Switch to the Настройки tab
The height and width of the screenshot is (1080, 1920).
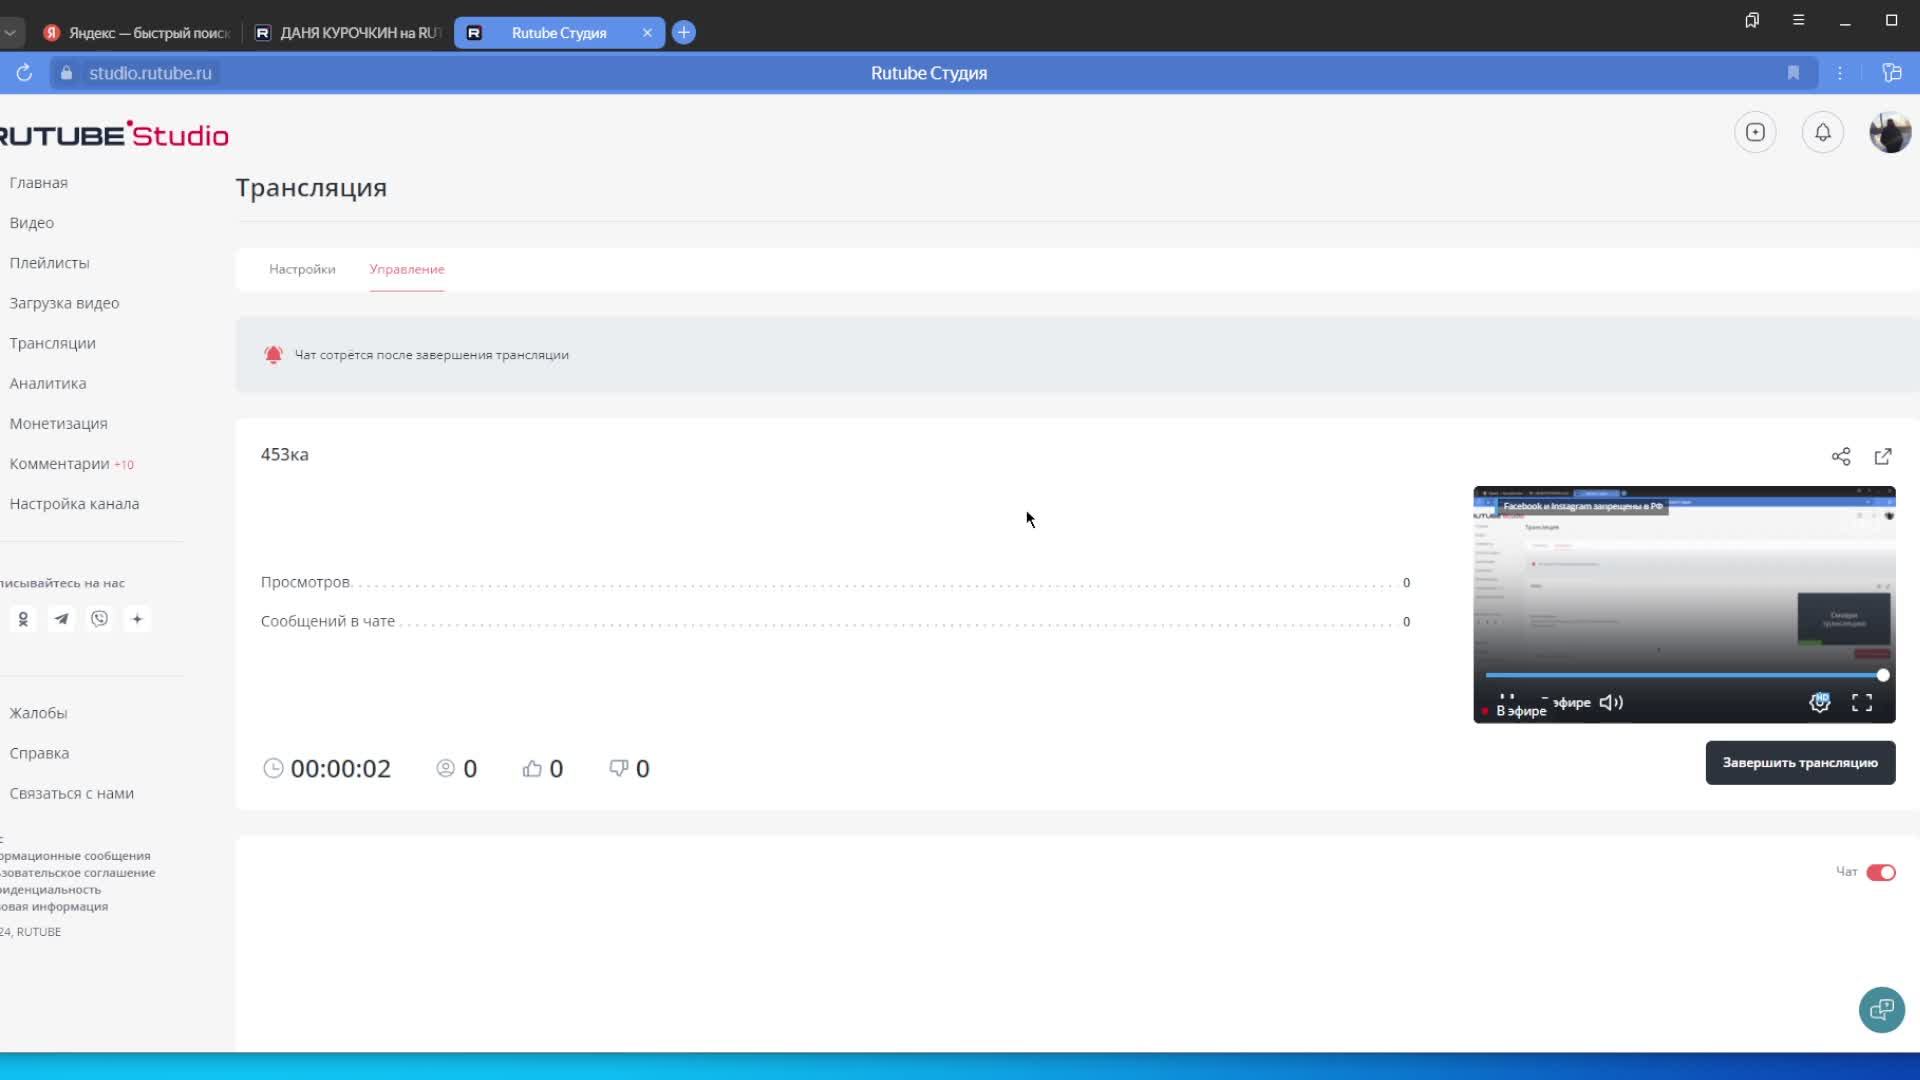point(302,269)
